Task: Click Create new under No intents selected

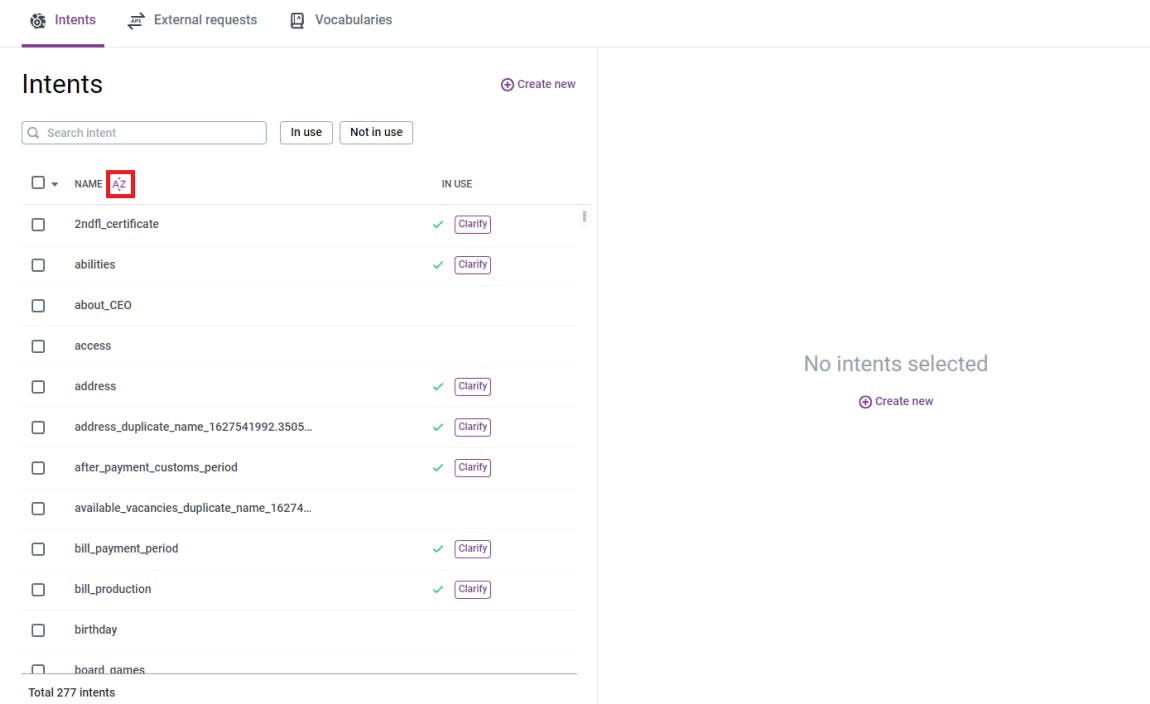Action: 896,401
